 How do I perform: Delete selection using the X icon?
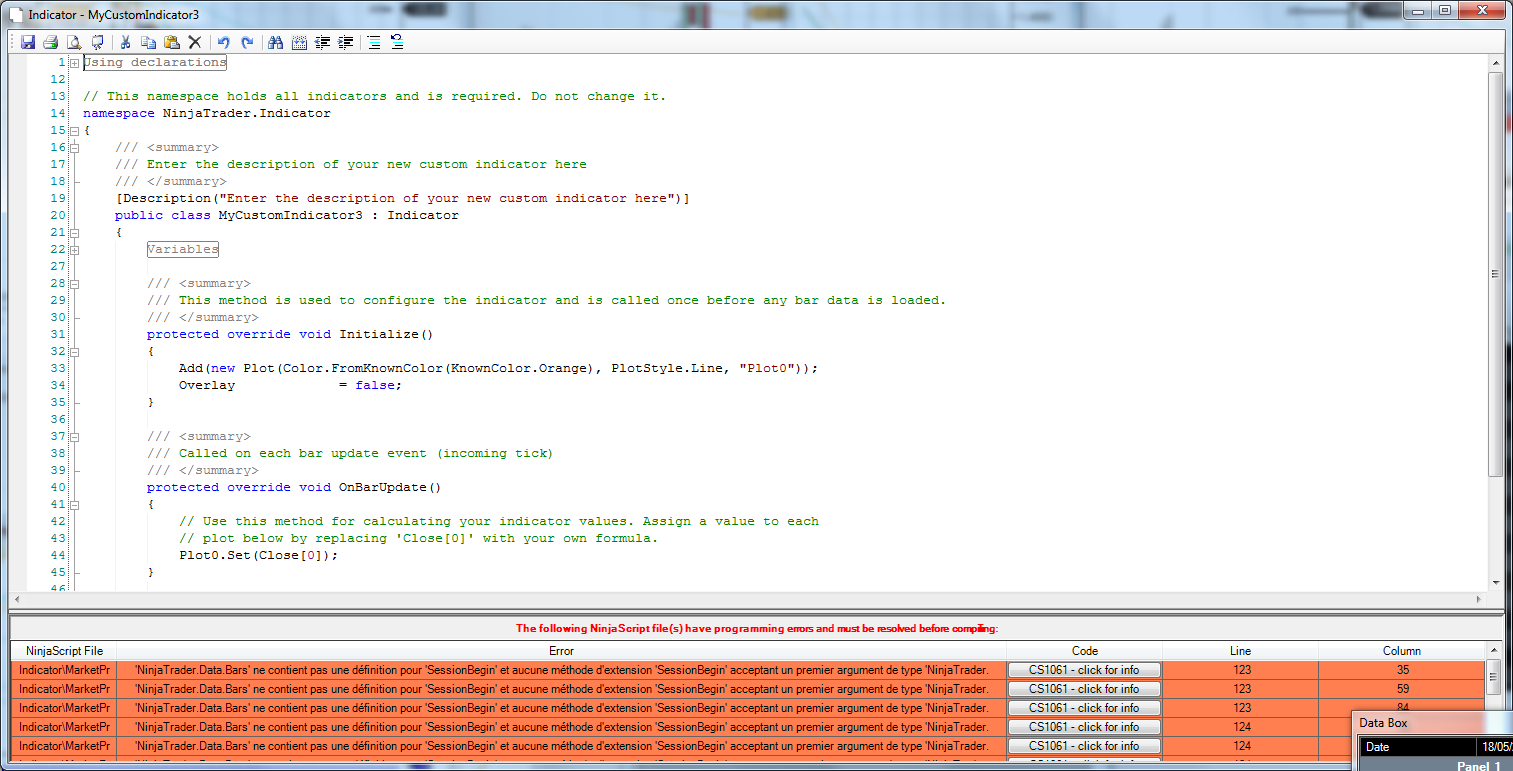coord(195,42)
